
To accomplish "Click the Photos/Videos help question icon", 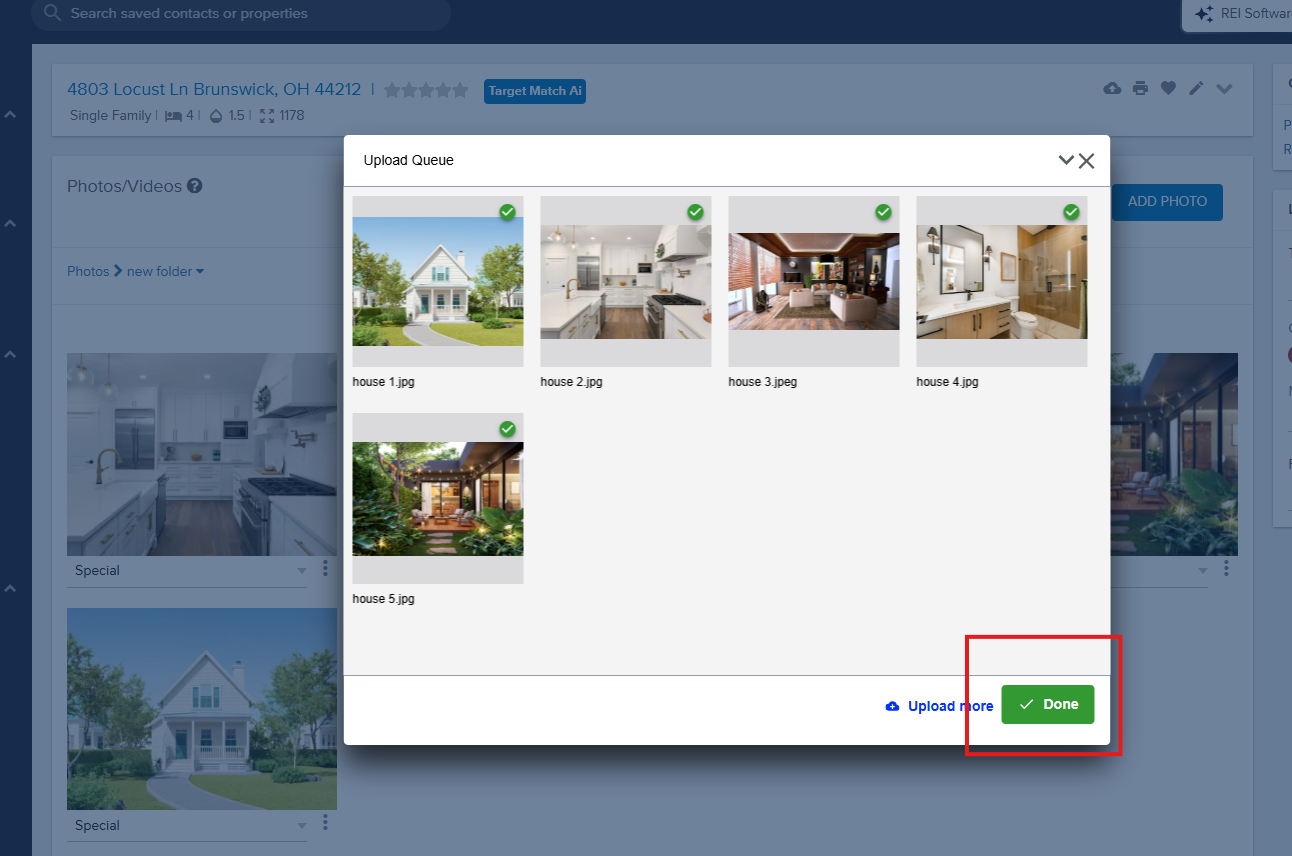I will (195, 186).
